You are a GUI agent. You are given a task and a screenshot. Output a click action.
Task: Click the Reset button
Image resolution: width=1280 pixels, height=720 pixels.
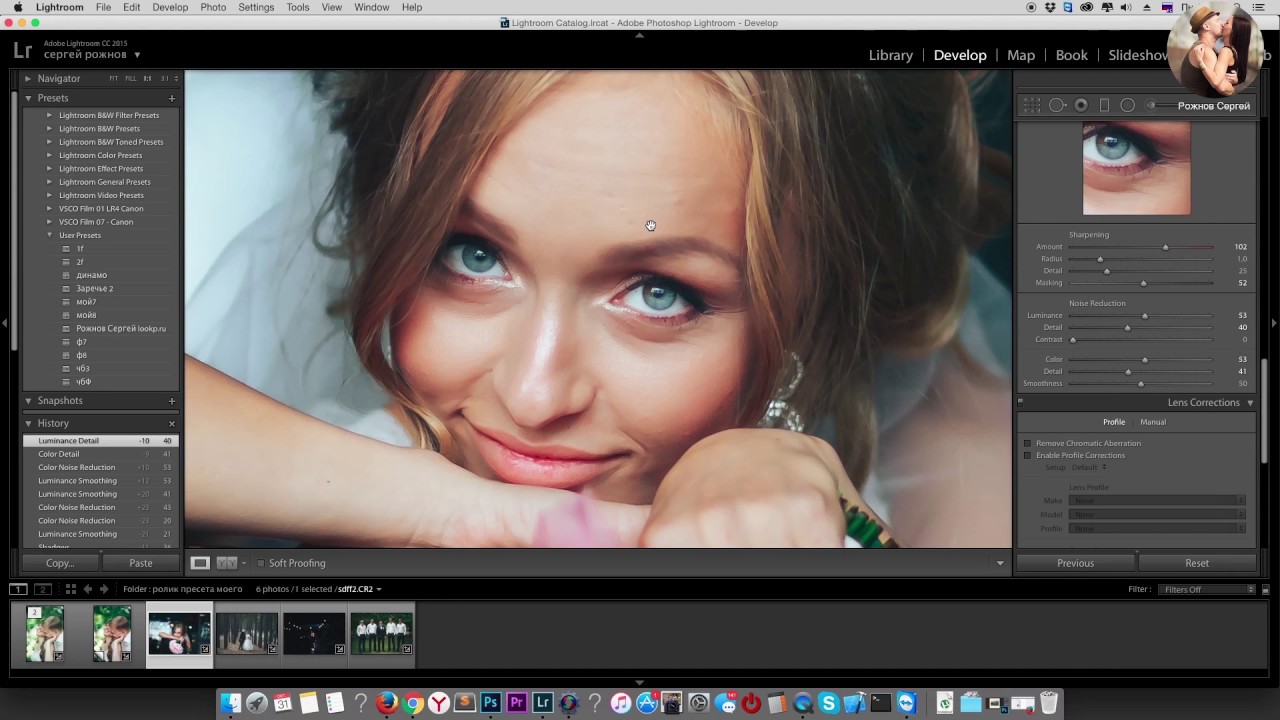click(x=1196, y=563)
